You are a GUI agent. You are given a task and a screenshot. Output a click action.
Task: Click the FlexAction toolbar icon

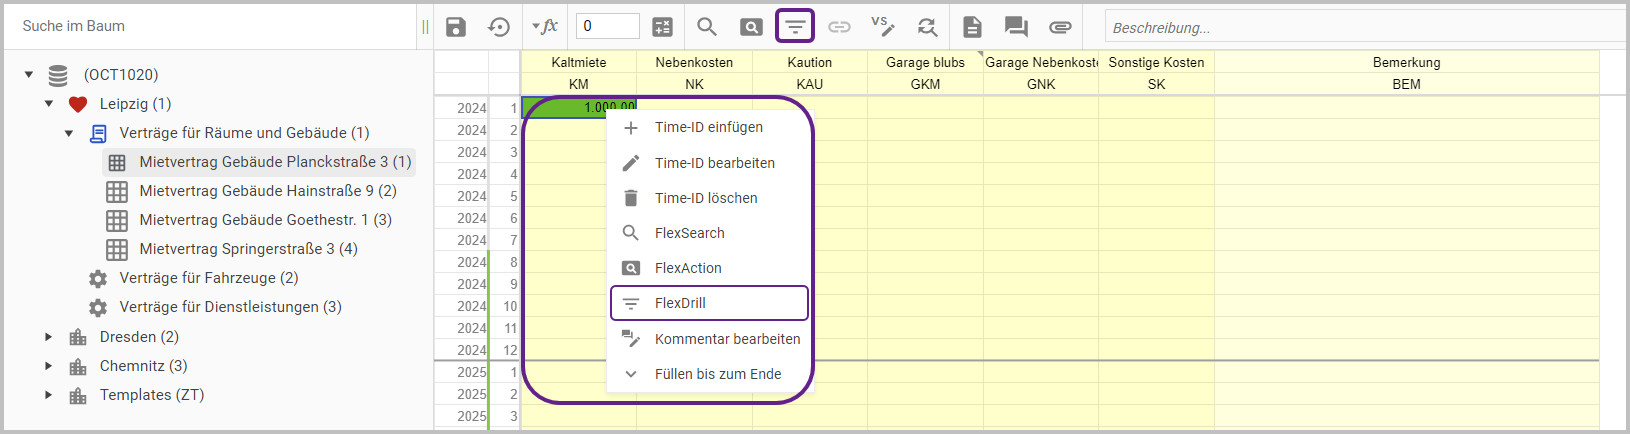[x=751, y=27]
